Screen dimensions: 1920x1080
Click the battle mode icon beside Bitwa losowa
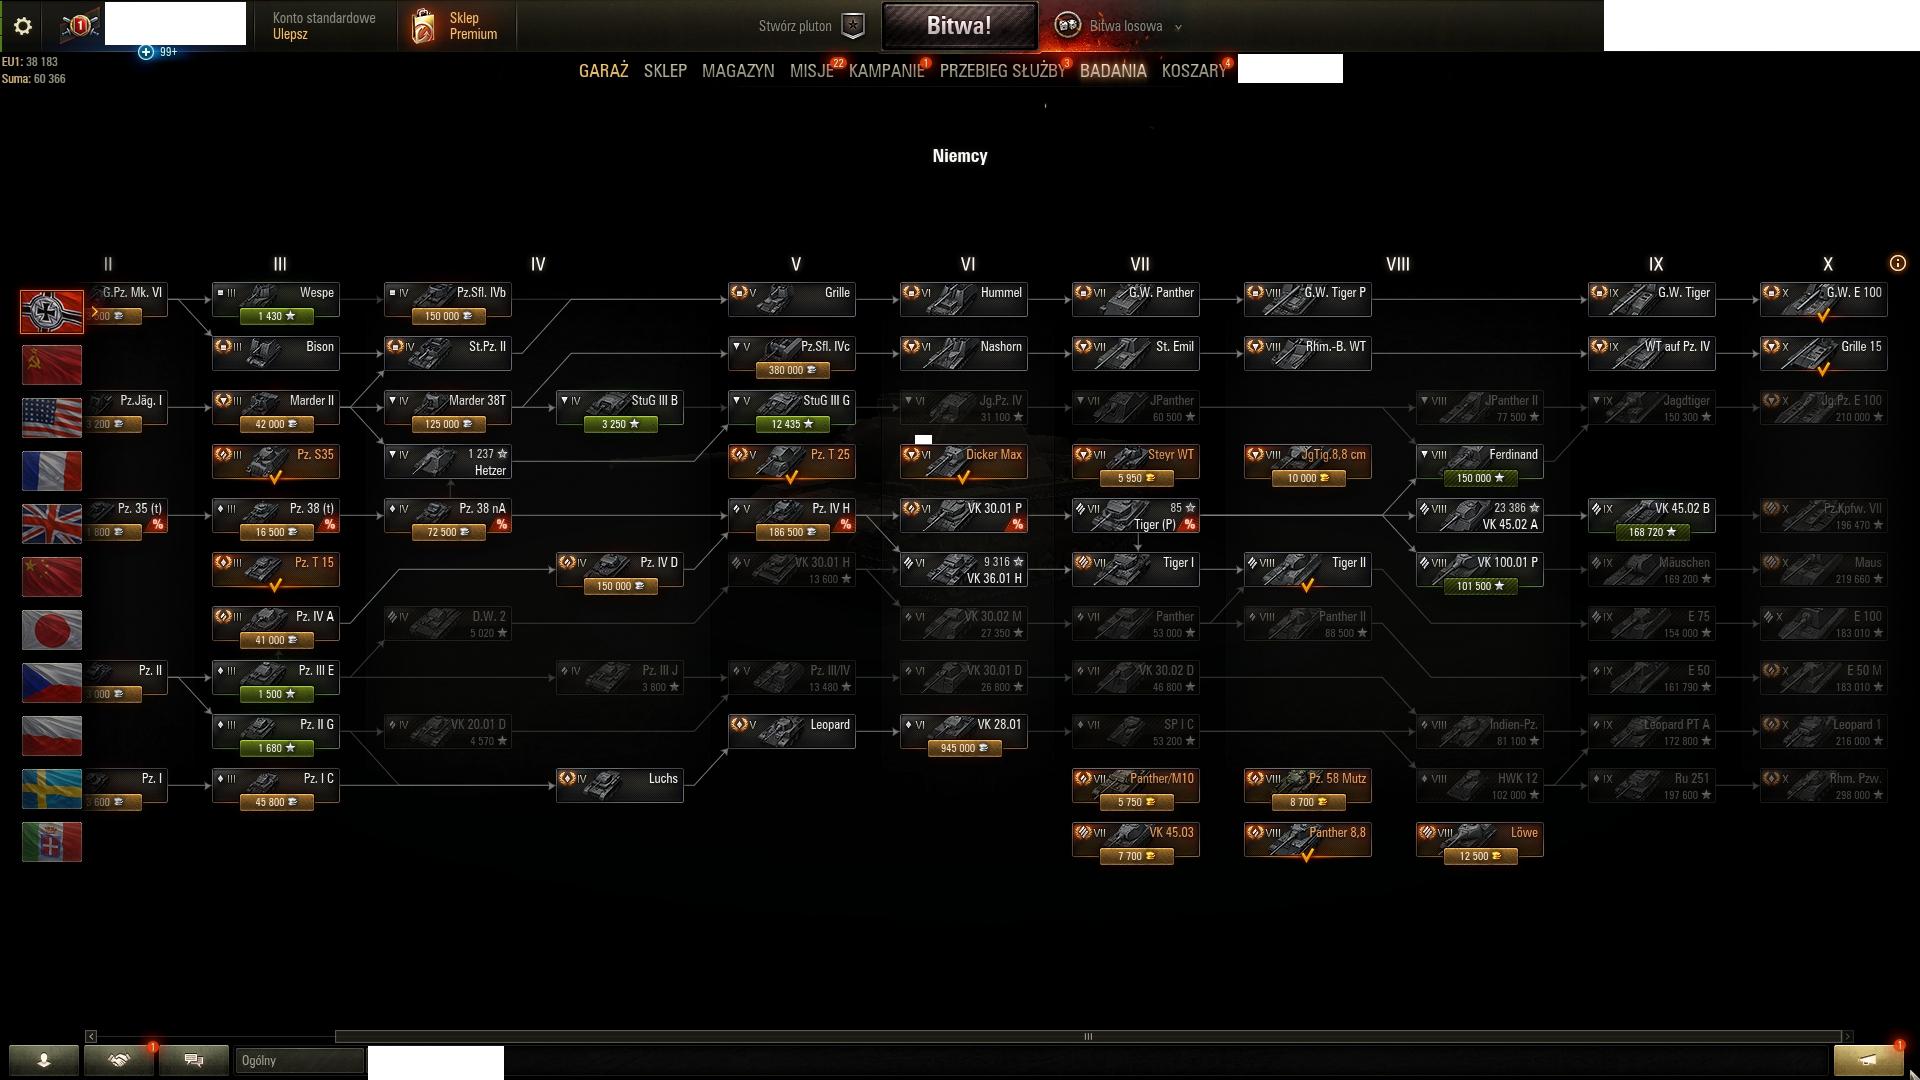pyautogui.click(x=1067, y=26)
